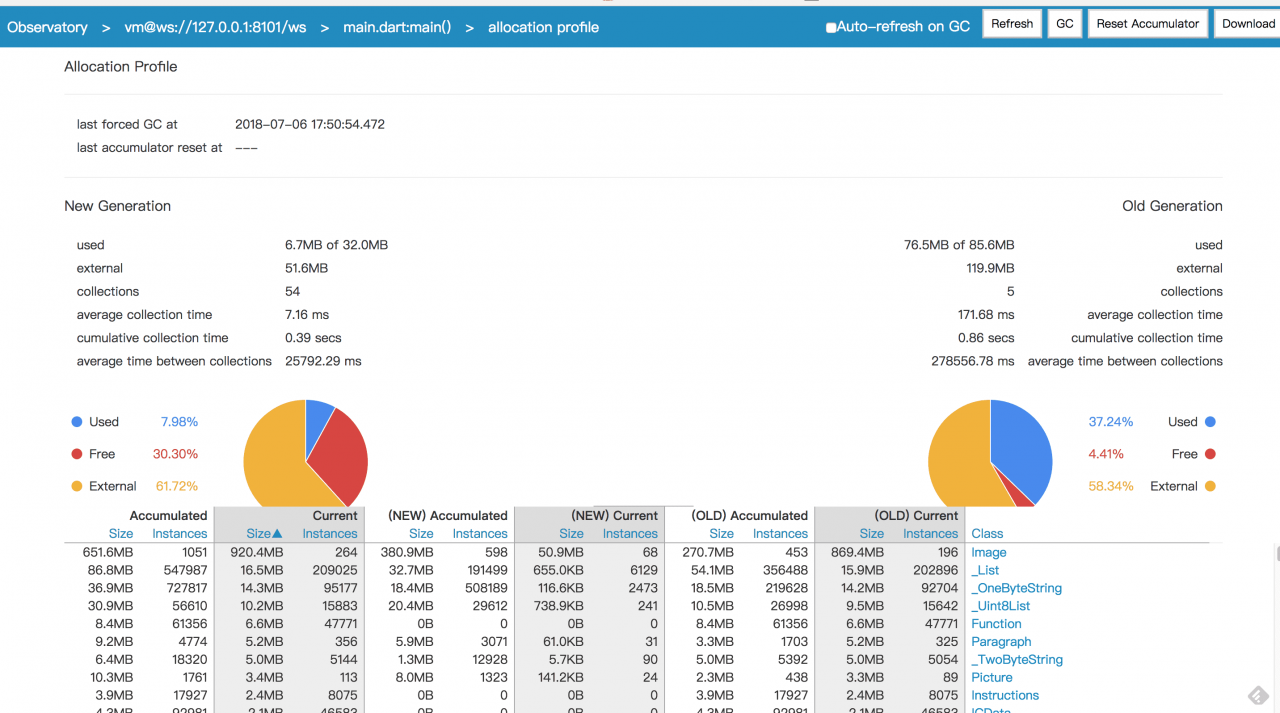Open the vm@ws://127.0.0.1:8101/ws breadcrumb

[215, 27]
